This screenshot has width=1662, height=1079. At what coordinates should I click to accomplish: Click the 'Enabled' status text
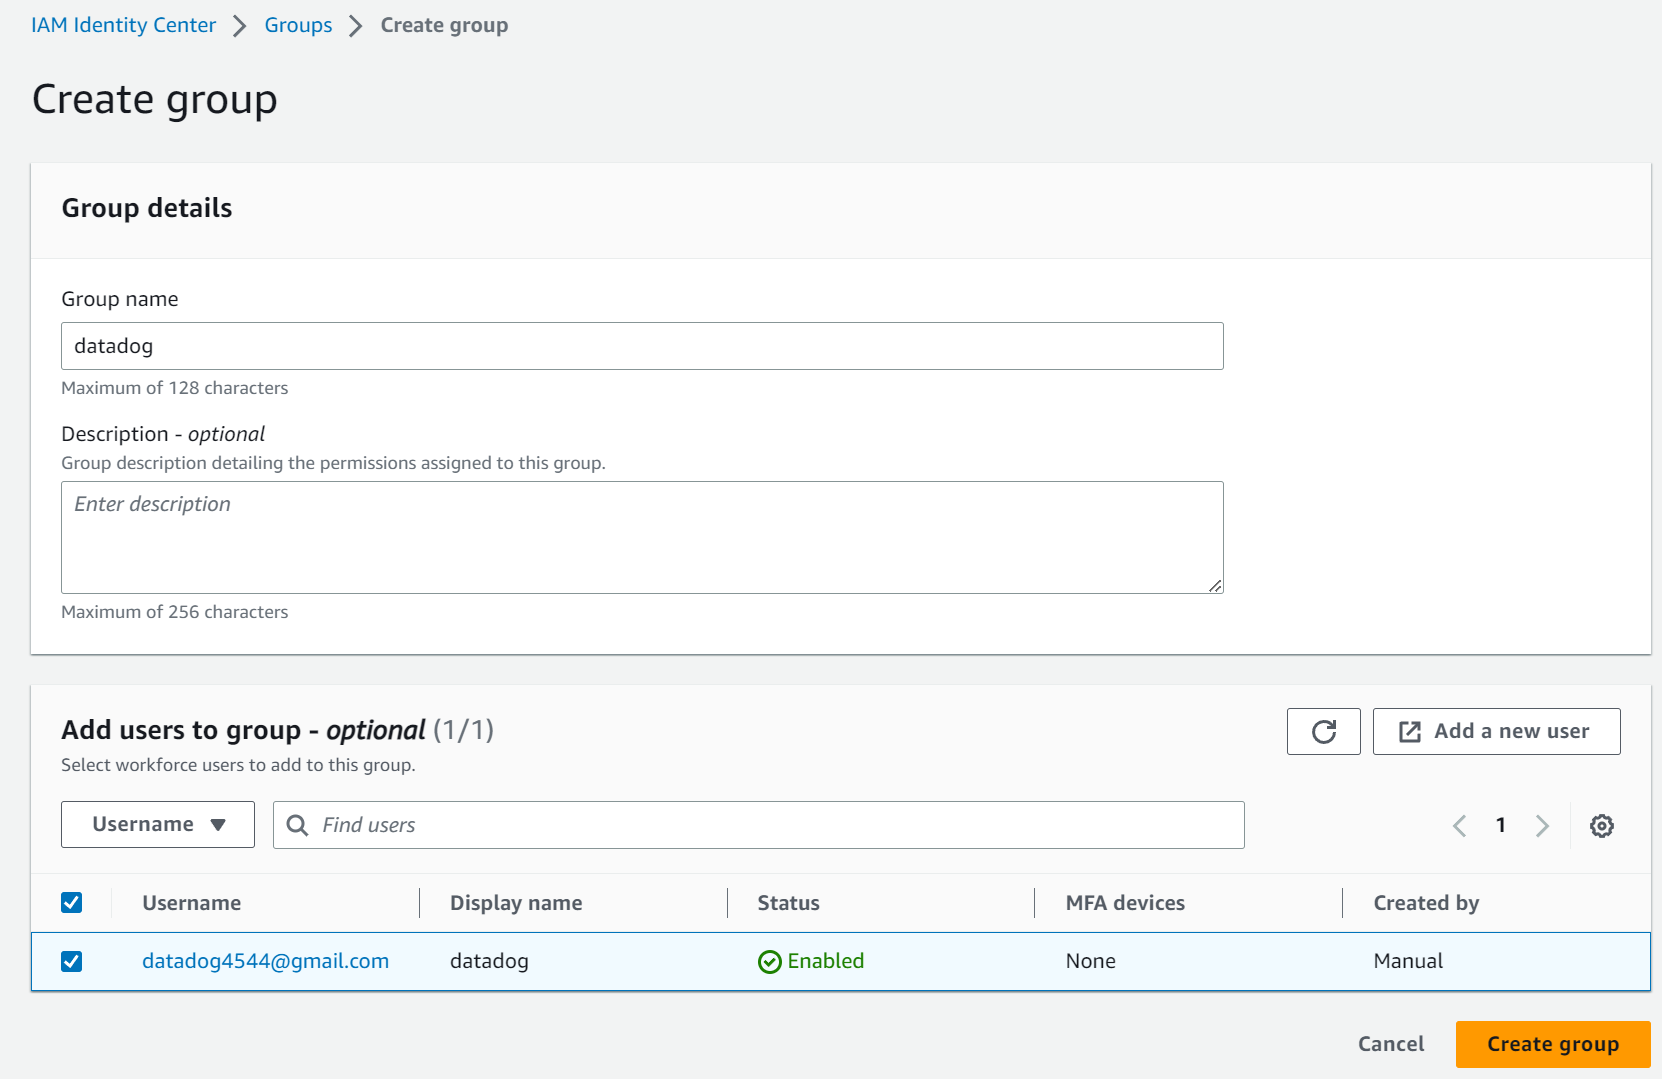click(x=826, y=961)
